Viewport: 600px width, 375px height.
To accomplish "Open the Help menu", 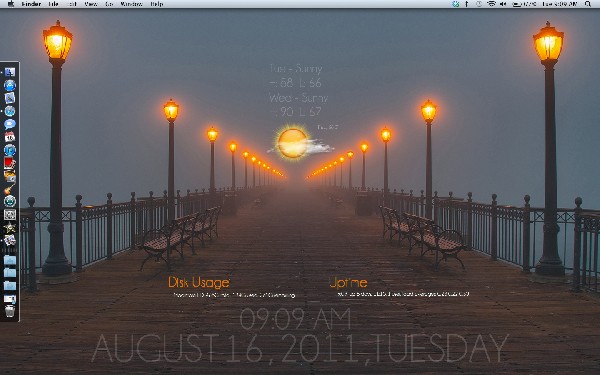I will pyautogui.click(x=157, y=4).
